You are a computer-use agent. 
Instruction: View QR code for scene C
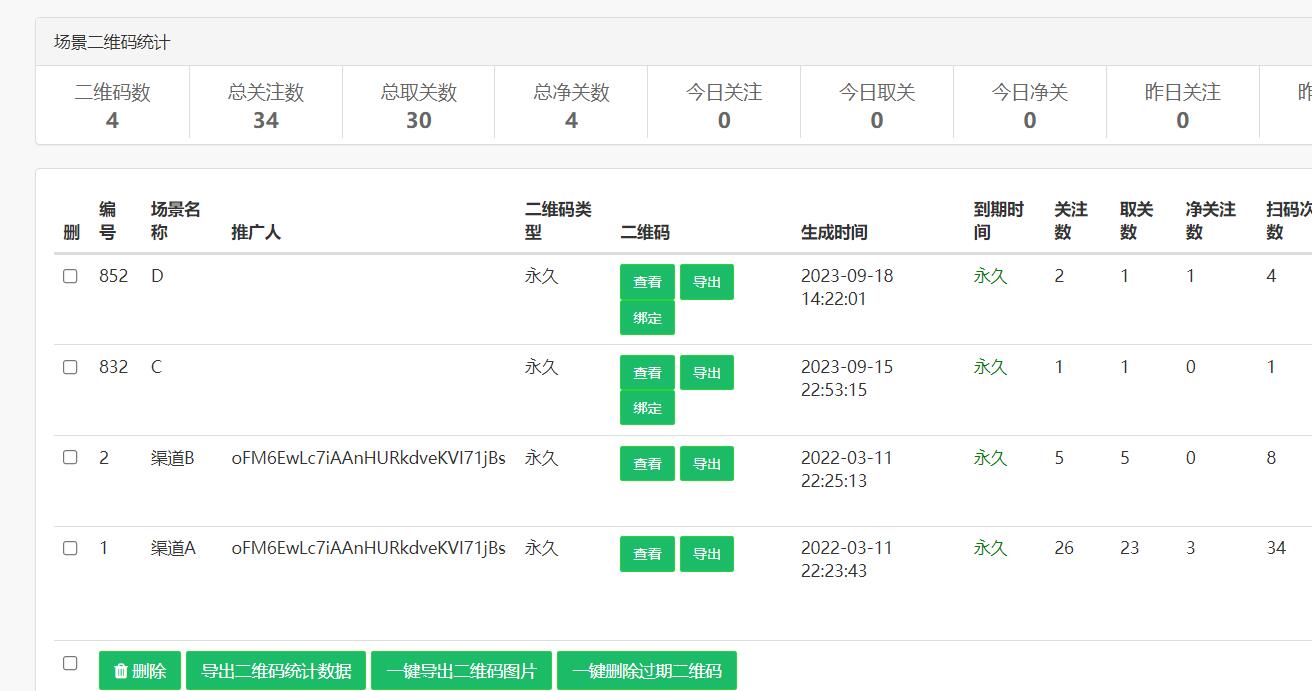pyautogui.click(x=647, y=373)
